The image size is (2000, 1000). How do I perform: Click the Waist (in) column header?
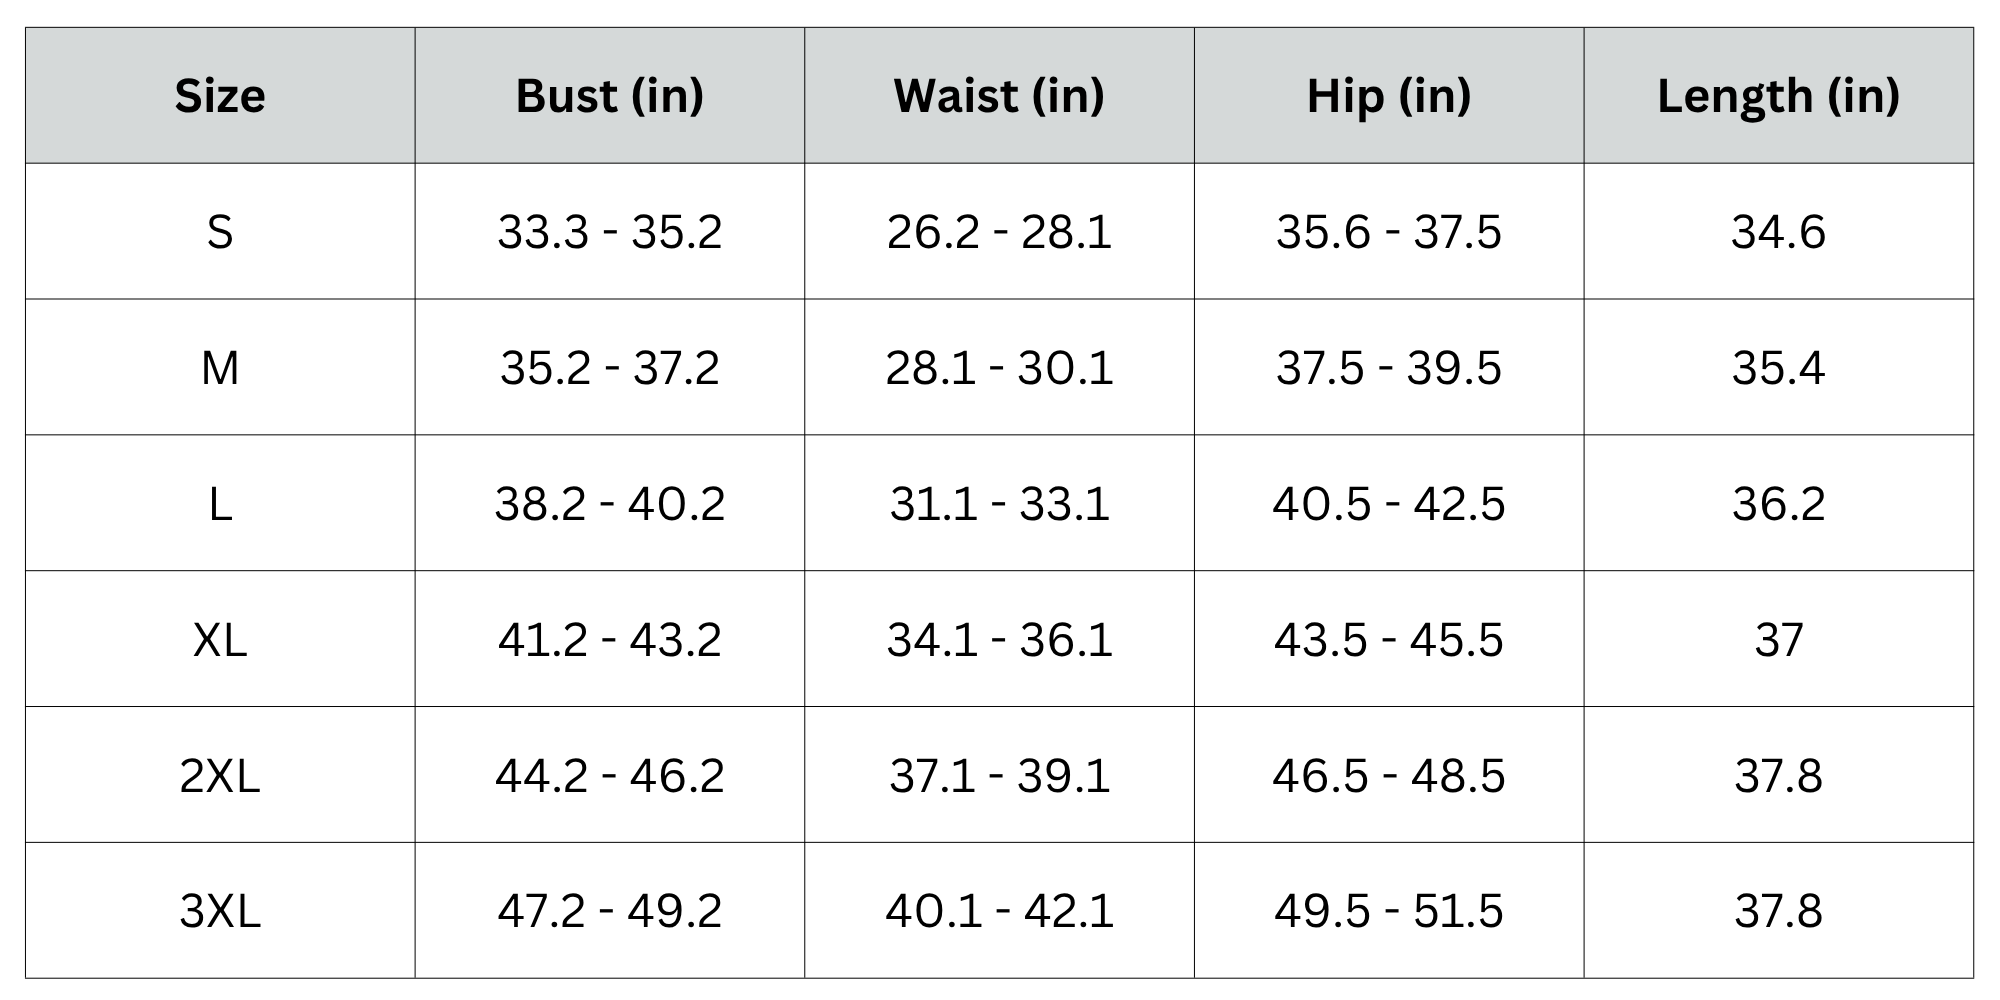(999, 96)
